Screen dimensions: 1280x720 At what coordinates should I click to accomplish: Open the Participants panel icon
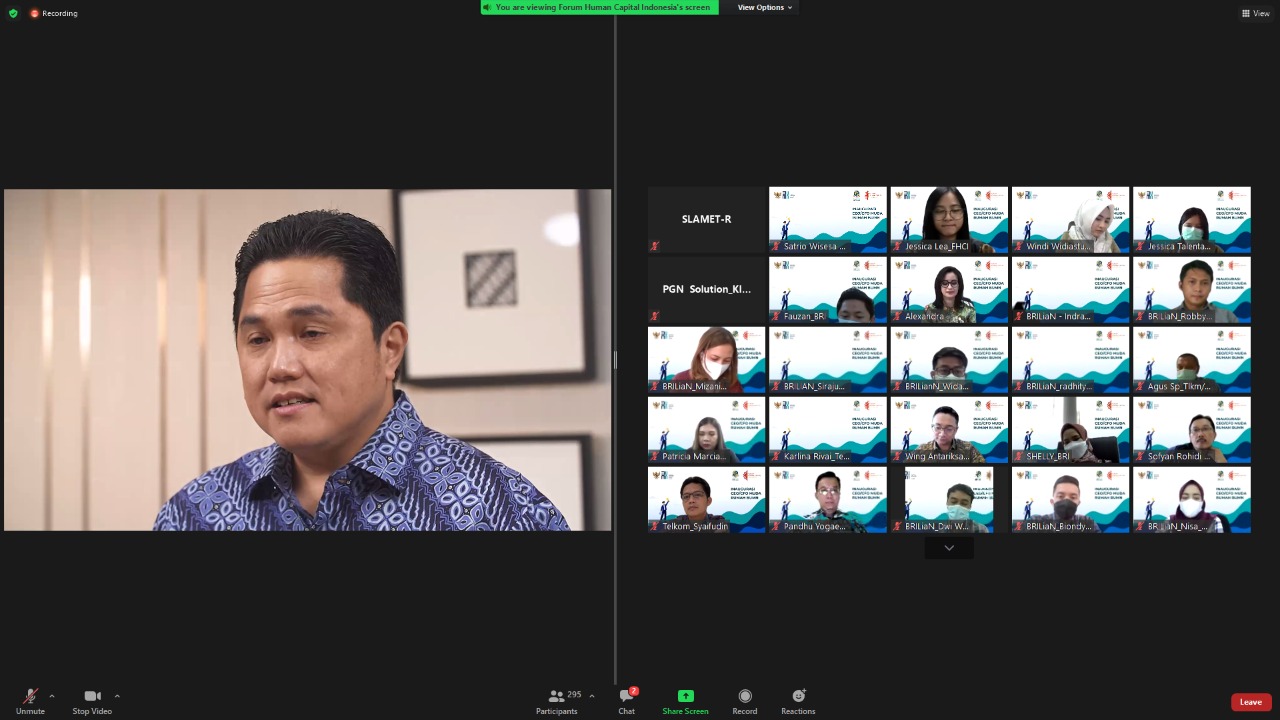(556, 696)
